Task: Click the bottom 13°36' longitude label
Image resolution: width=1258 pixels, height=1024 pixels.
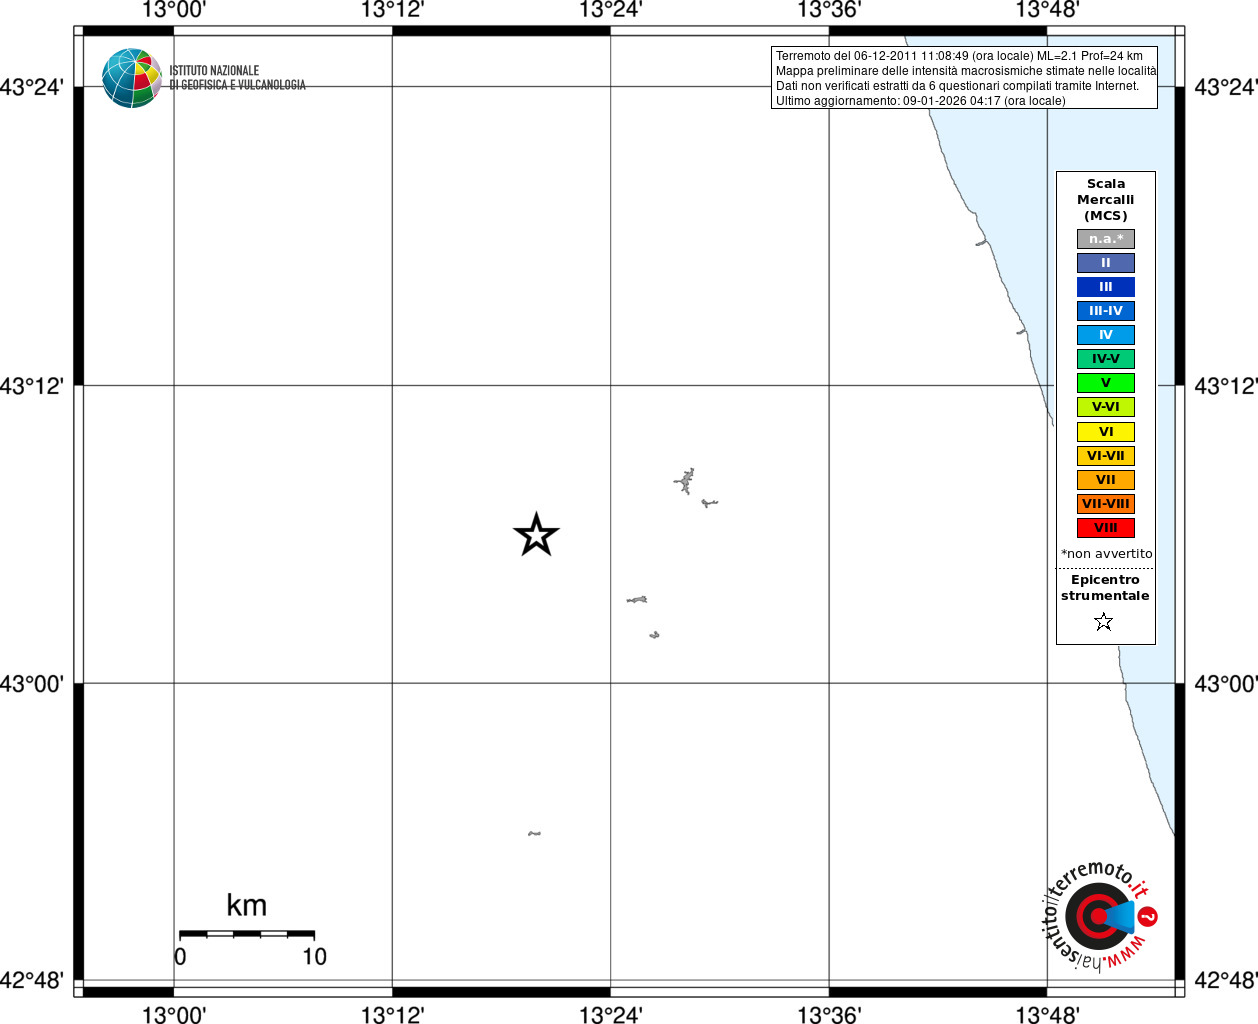Action: pos(829,1014)
